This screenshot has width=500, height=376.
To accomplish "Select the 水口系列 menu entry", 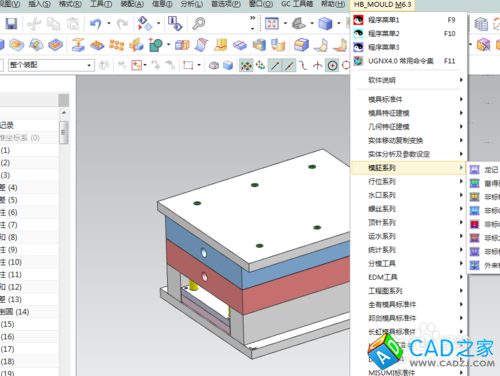I will [410, 195].
